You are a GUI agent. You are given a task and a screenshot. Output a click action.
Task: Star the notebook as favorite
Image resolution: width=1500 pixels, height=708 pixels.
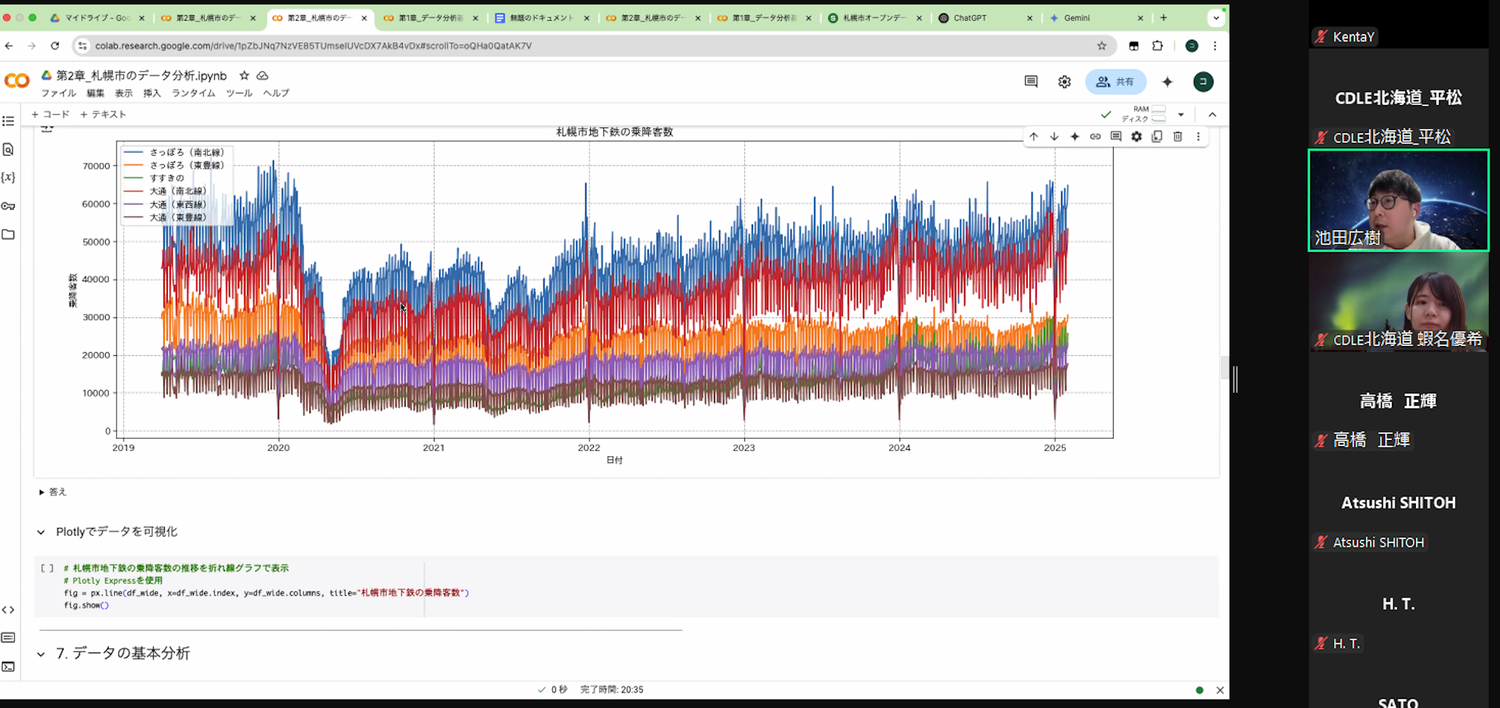[244, 76]
